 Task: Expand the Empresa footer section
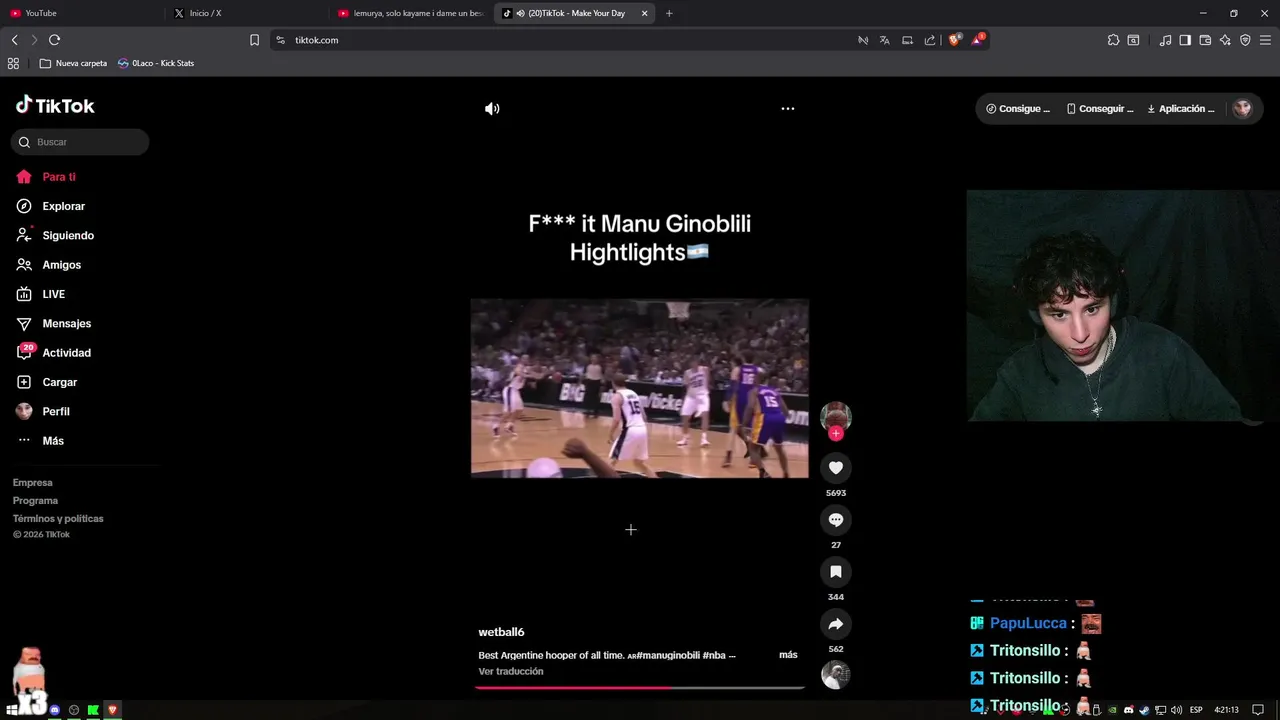33,483
